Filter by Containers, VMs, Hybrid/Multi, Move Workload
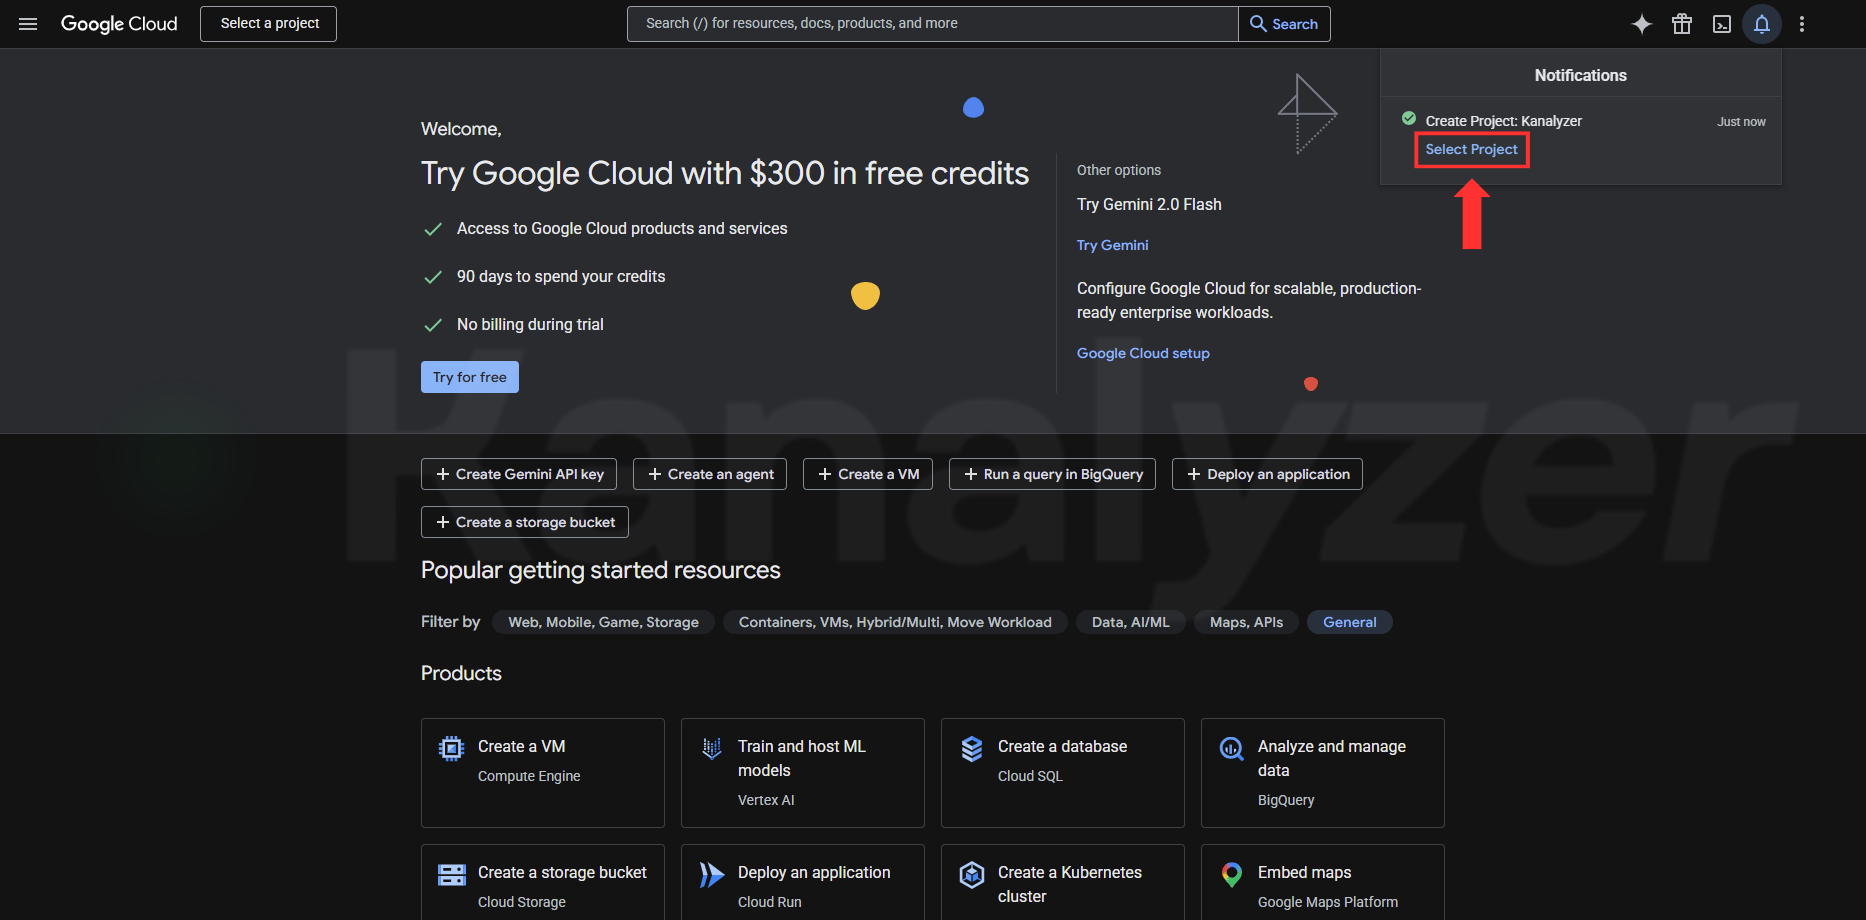The image size is (1866, 920). coord(895,622)
